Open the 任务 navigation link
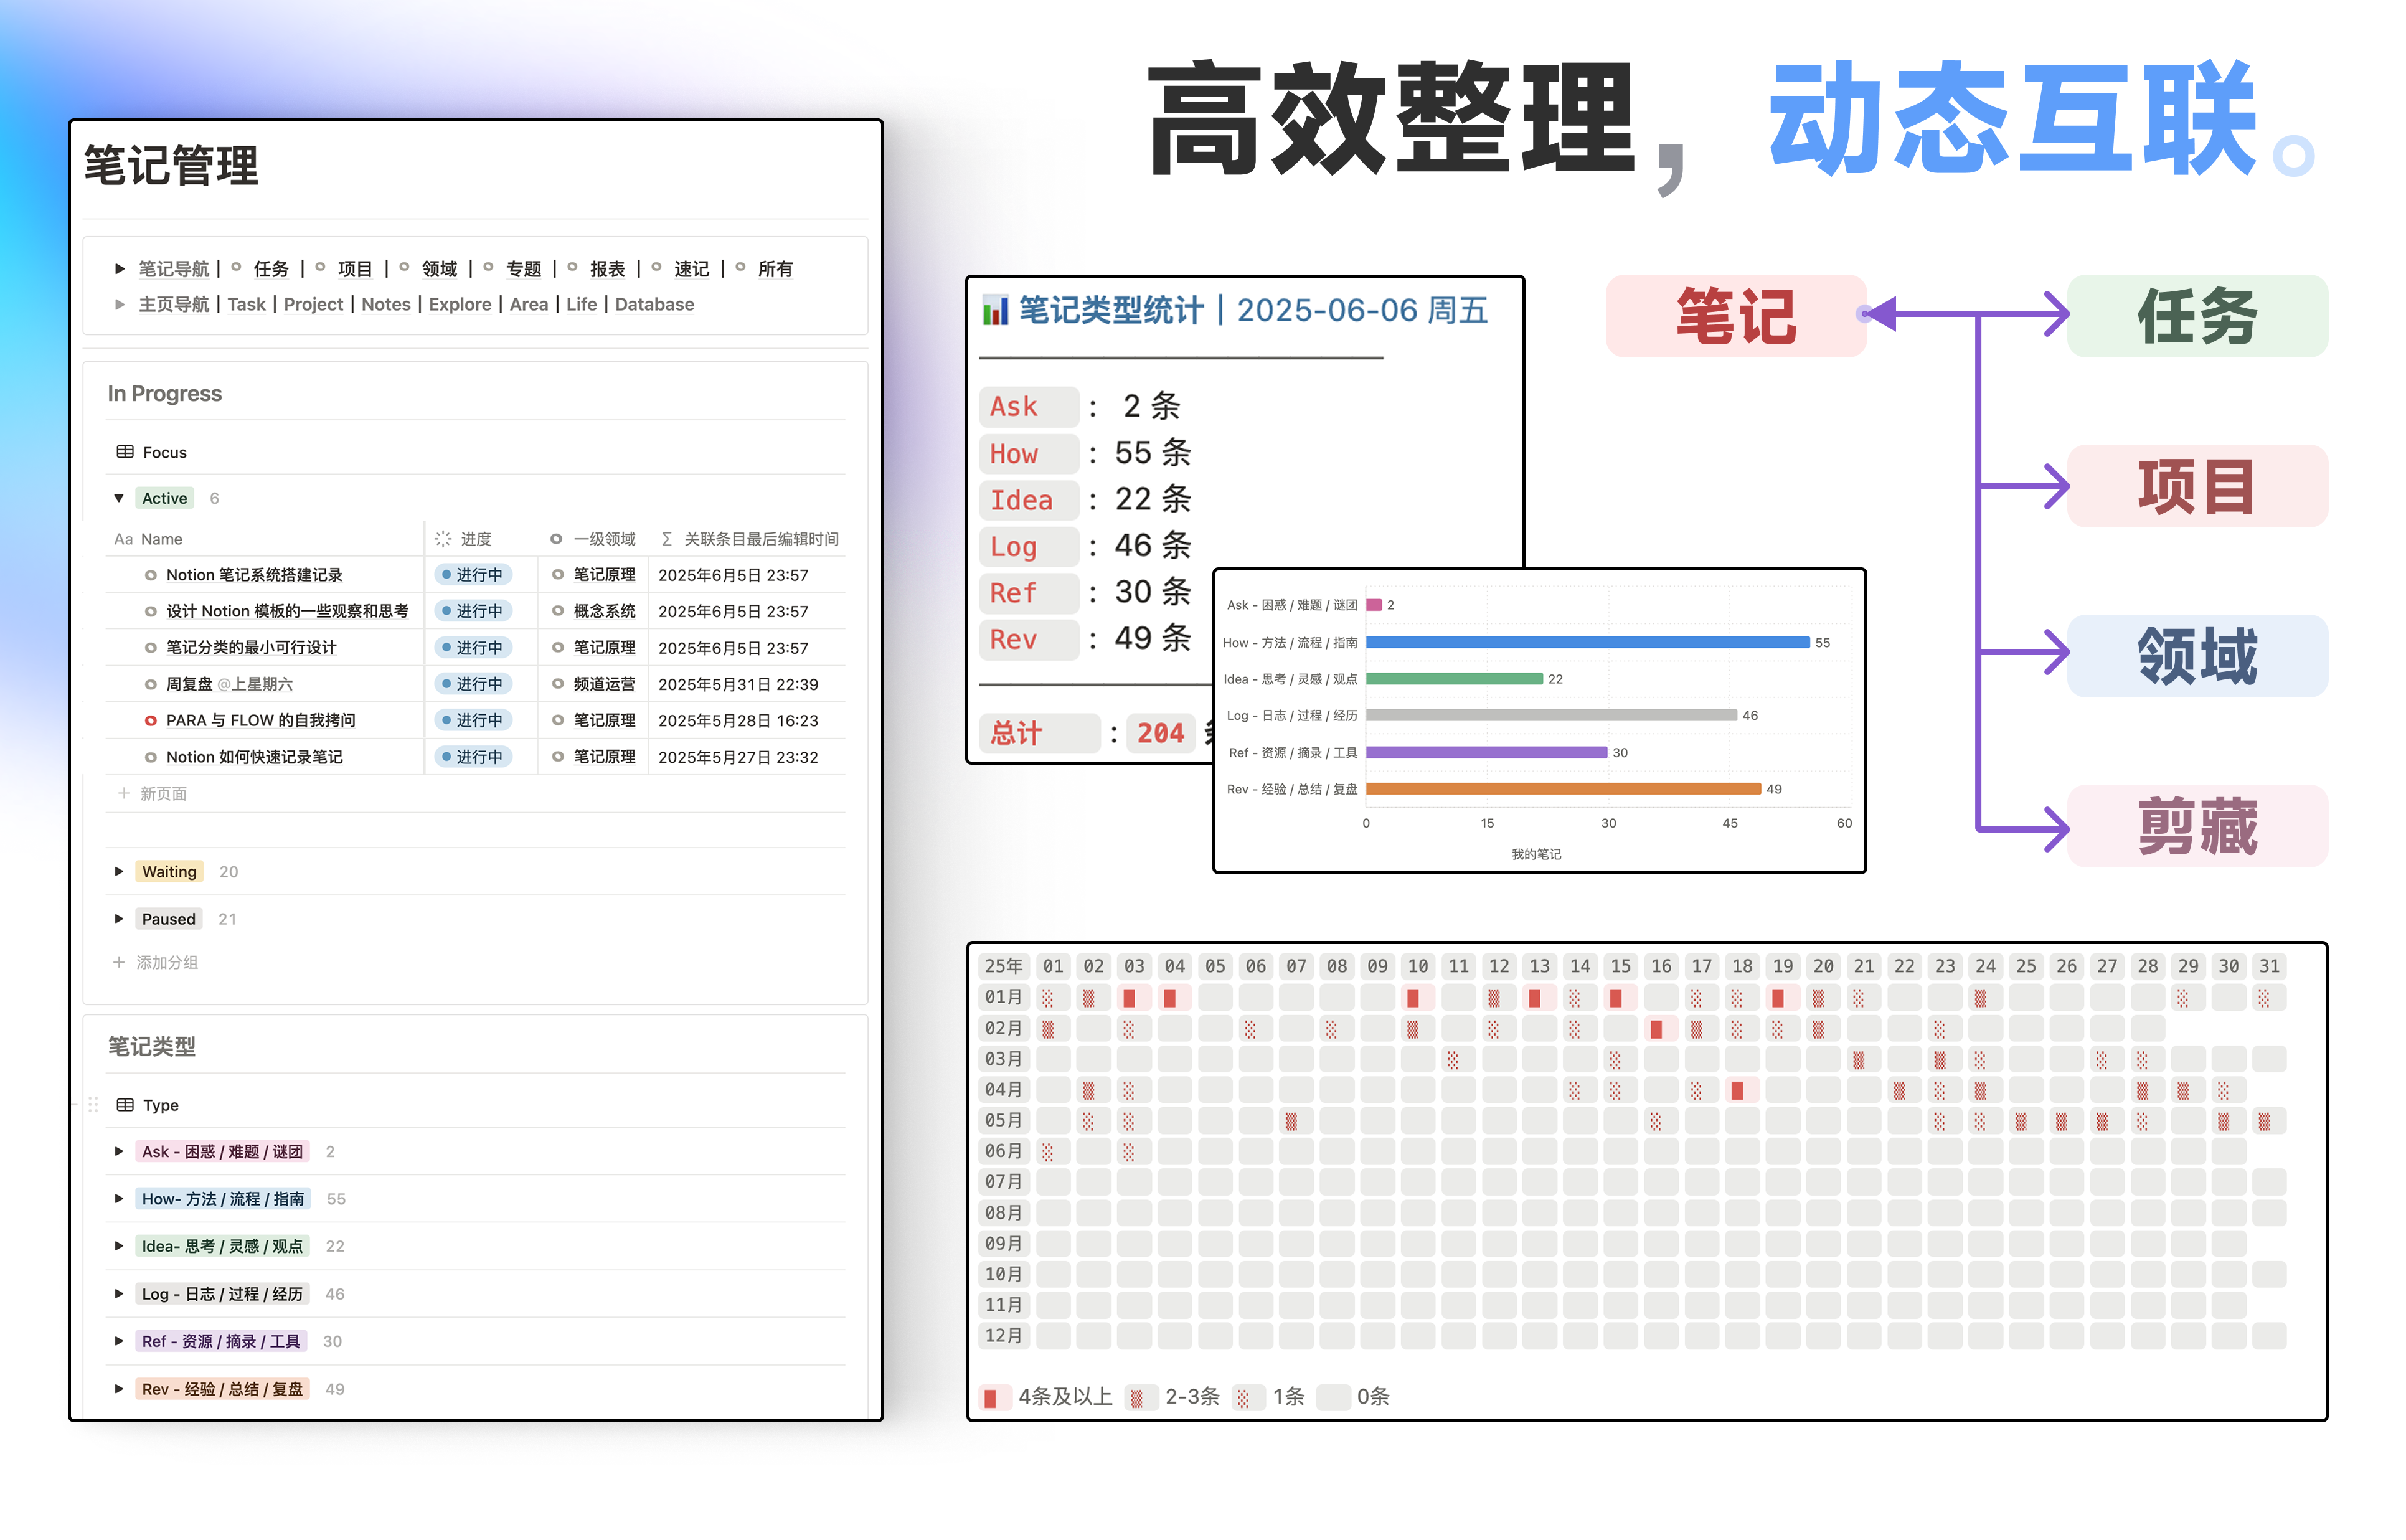 pyautogui.click(x=271, y=269)
